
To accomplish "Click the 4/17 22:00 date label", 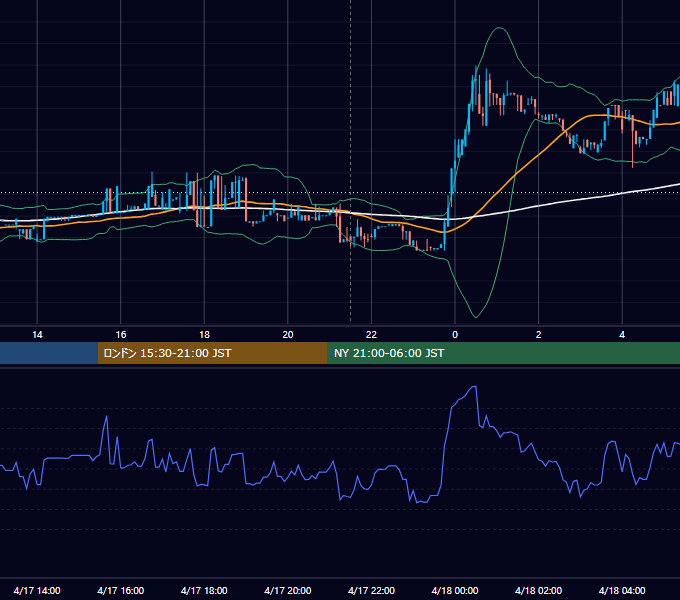I will [371, 590].
